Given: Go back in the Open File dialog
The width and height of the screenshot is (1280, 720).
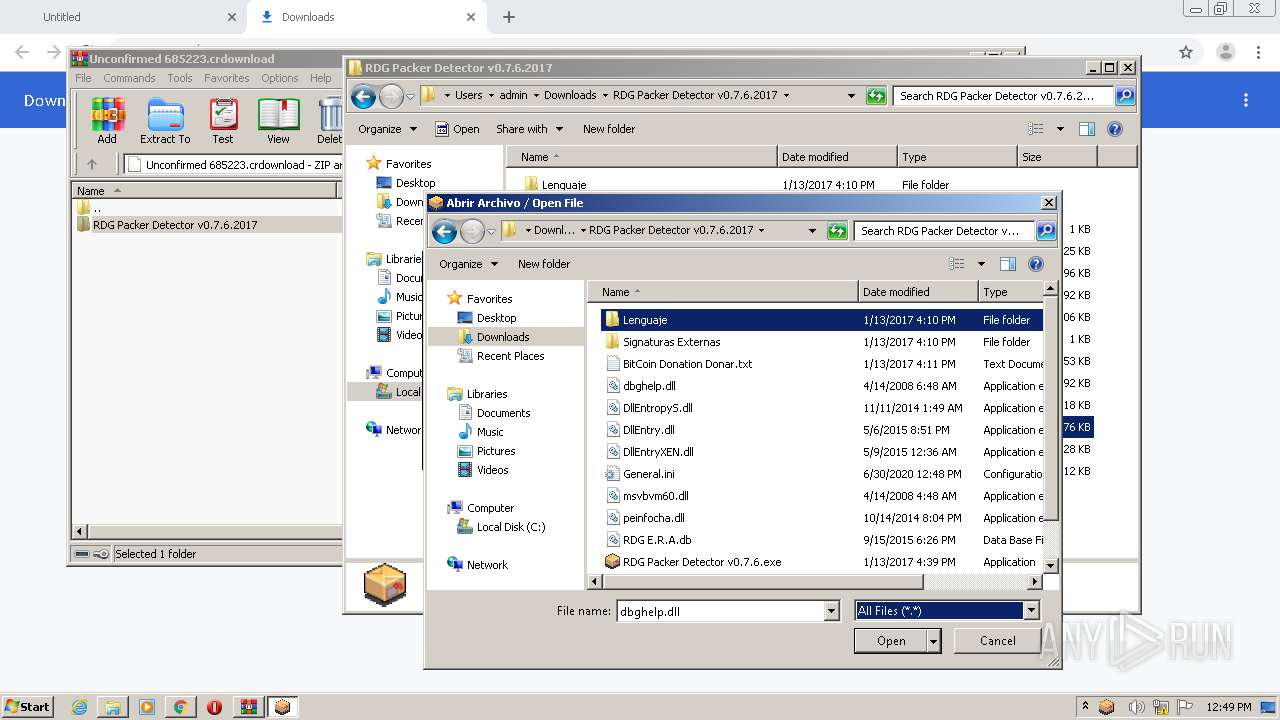Looking at the screenshot, I should [x=444, y=231].
